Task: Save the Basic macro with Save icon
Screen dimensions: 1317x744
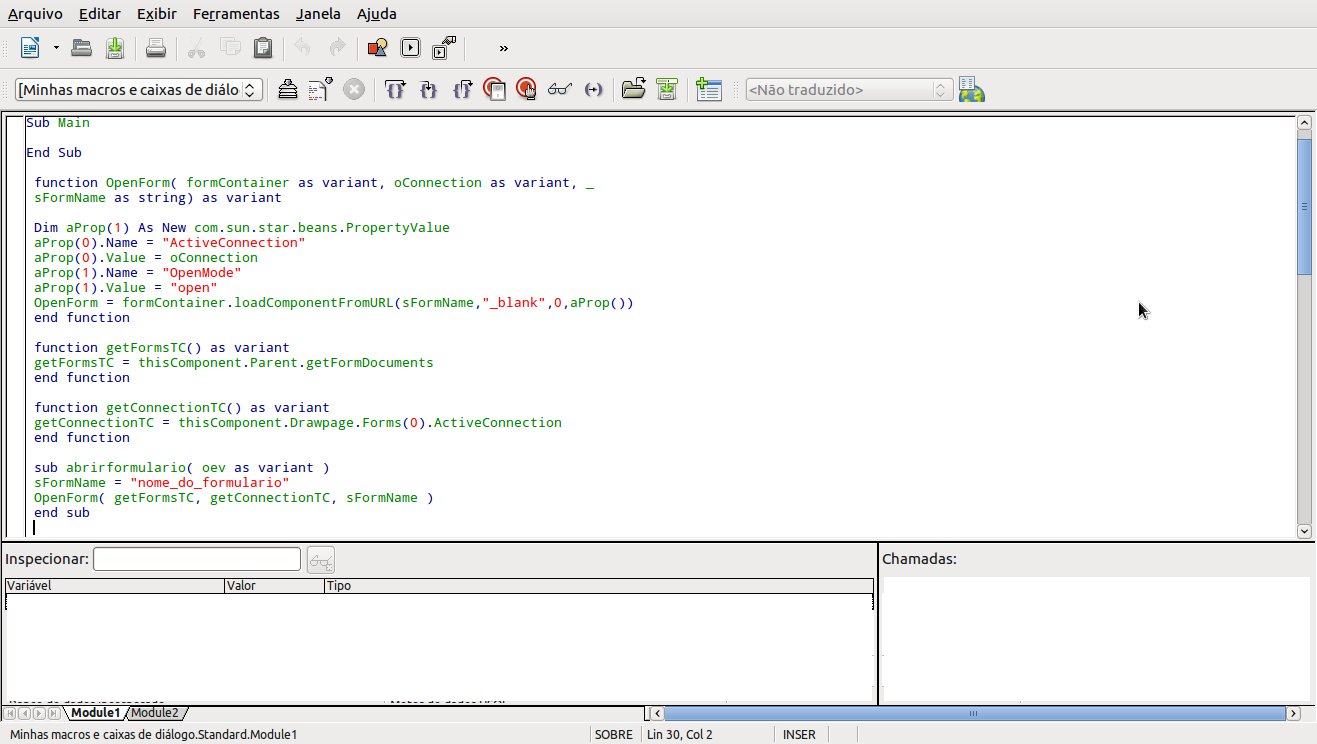Action: click(115, 47)
